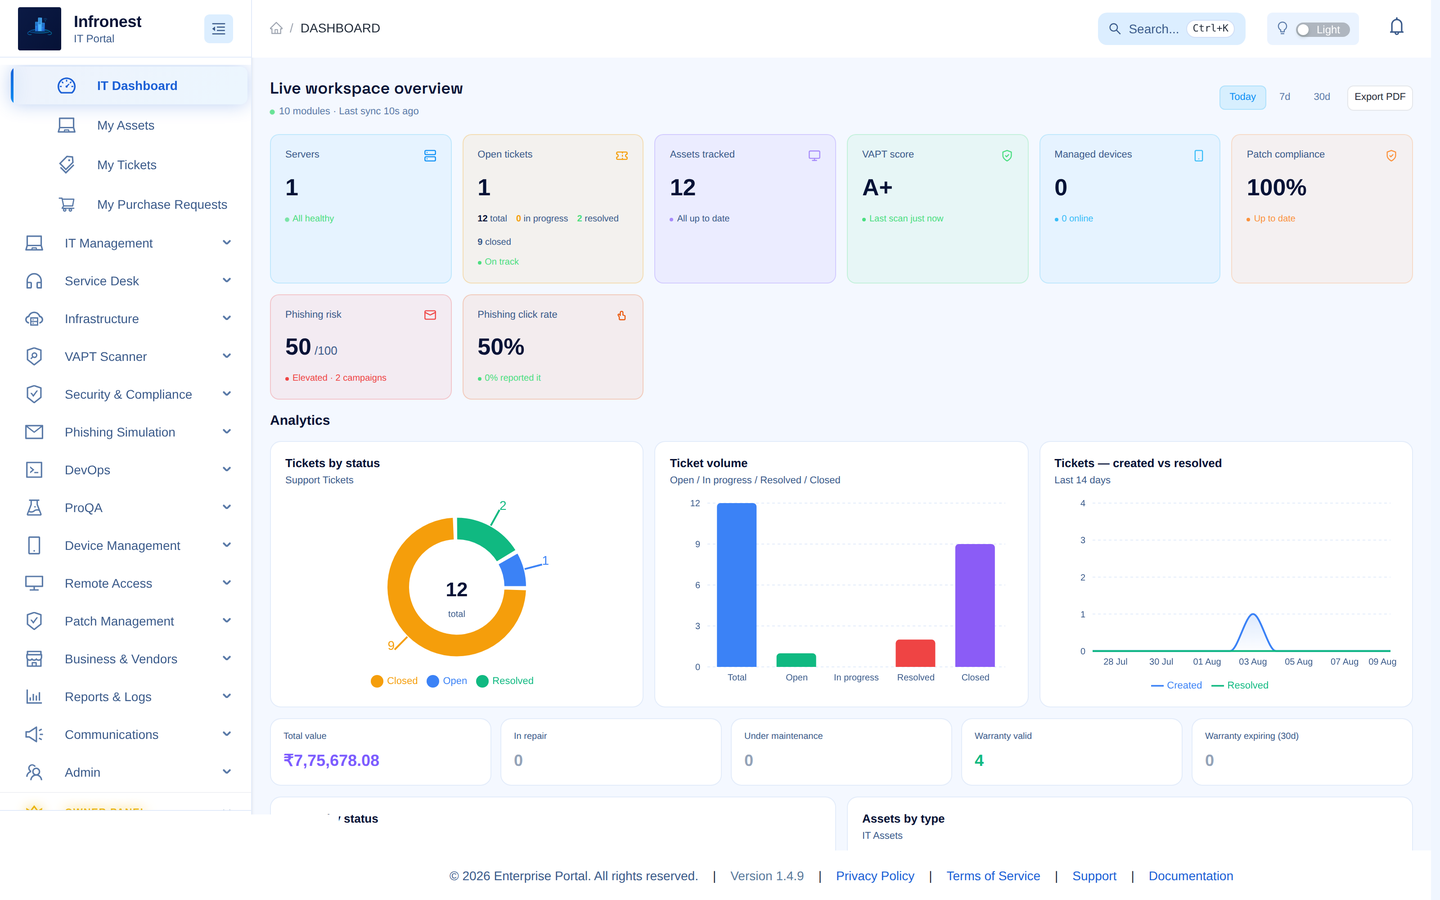The height and width of the screenshot is (900, 1440).
Task: Select the Today time range tab
Action: tap(1243, 97)
